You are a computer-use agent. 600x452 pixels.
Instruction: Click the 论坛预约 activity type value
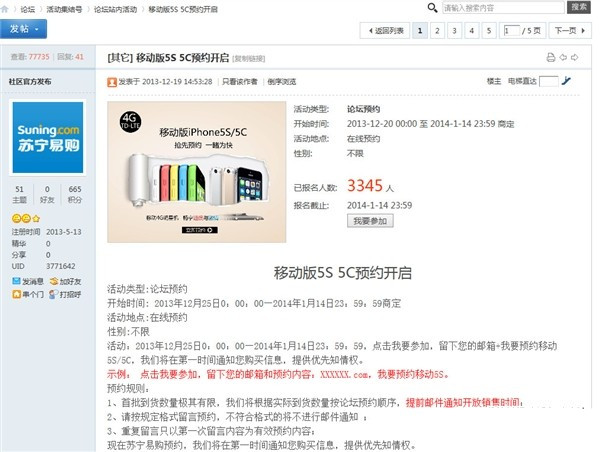point(363,109)
